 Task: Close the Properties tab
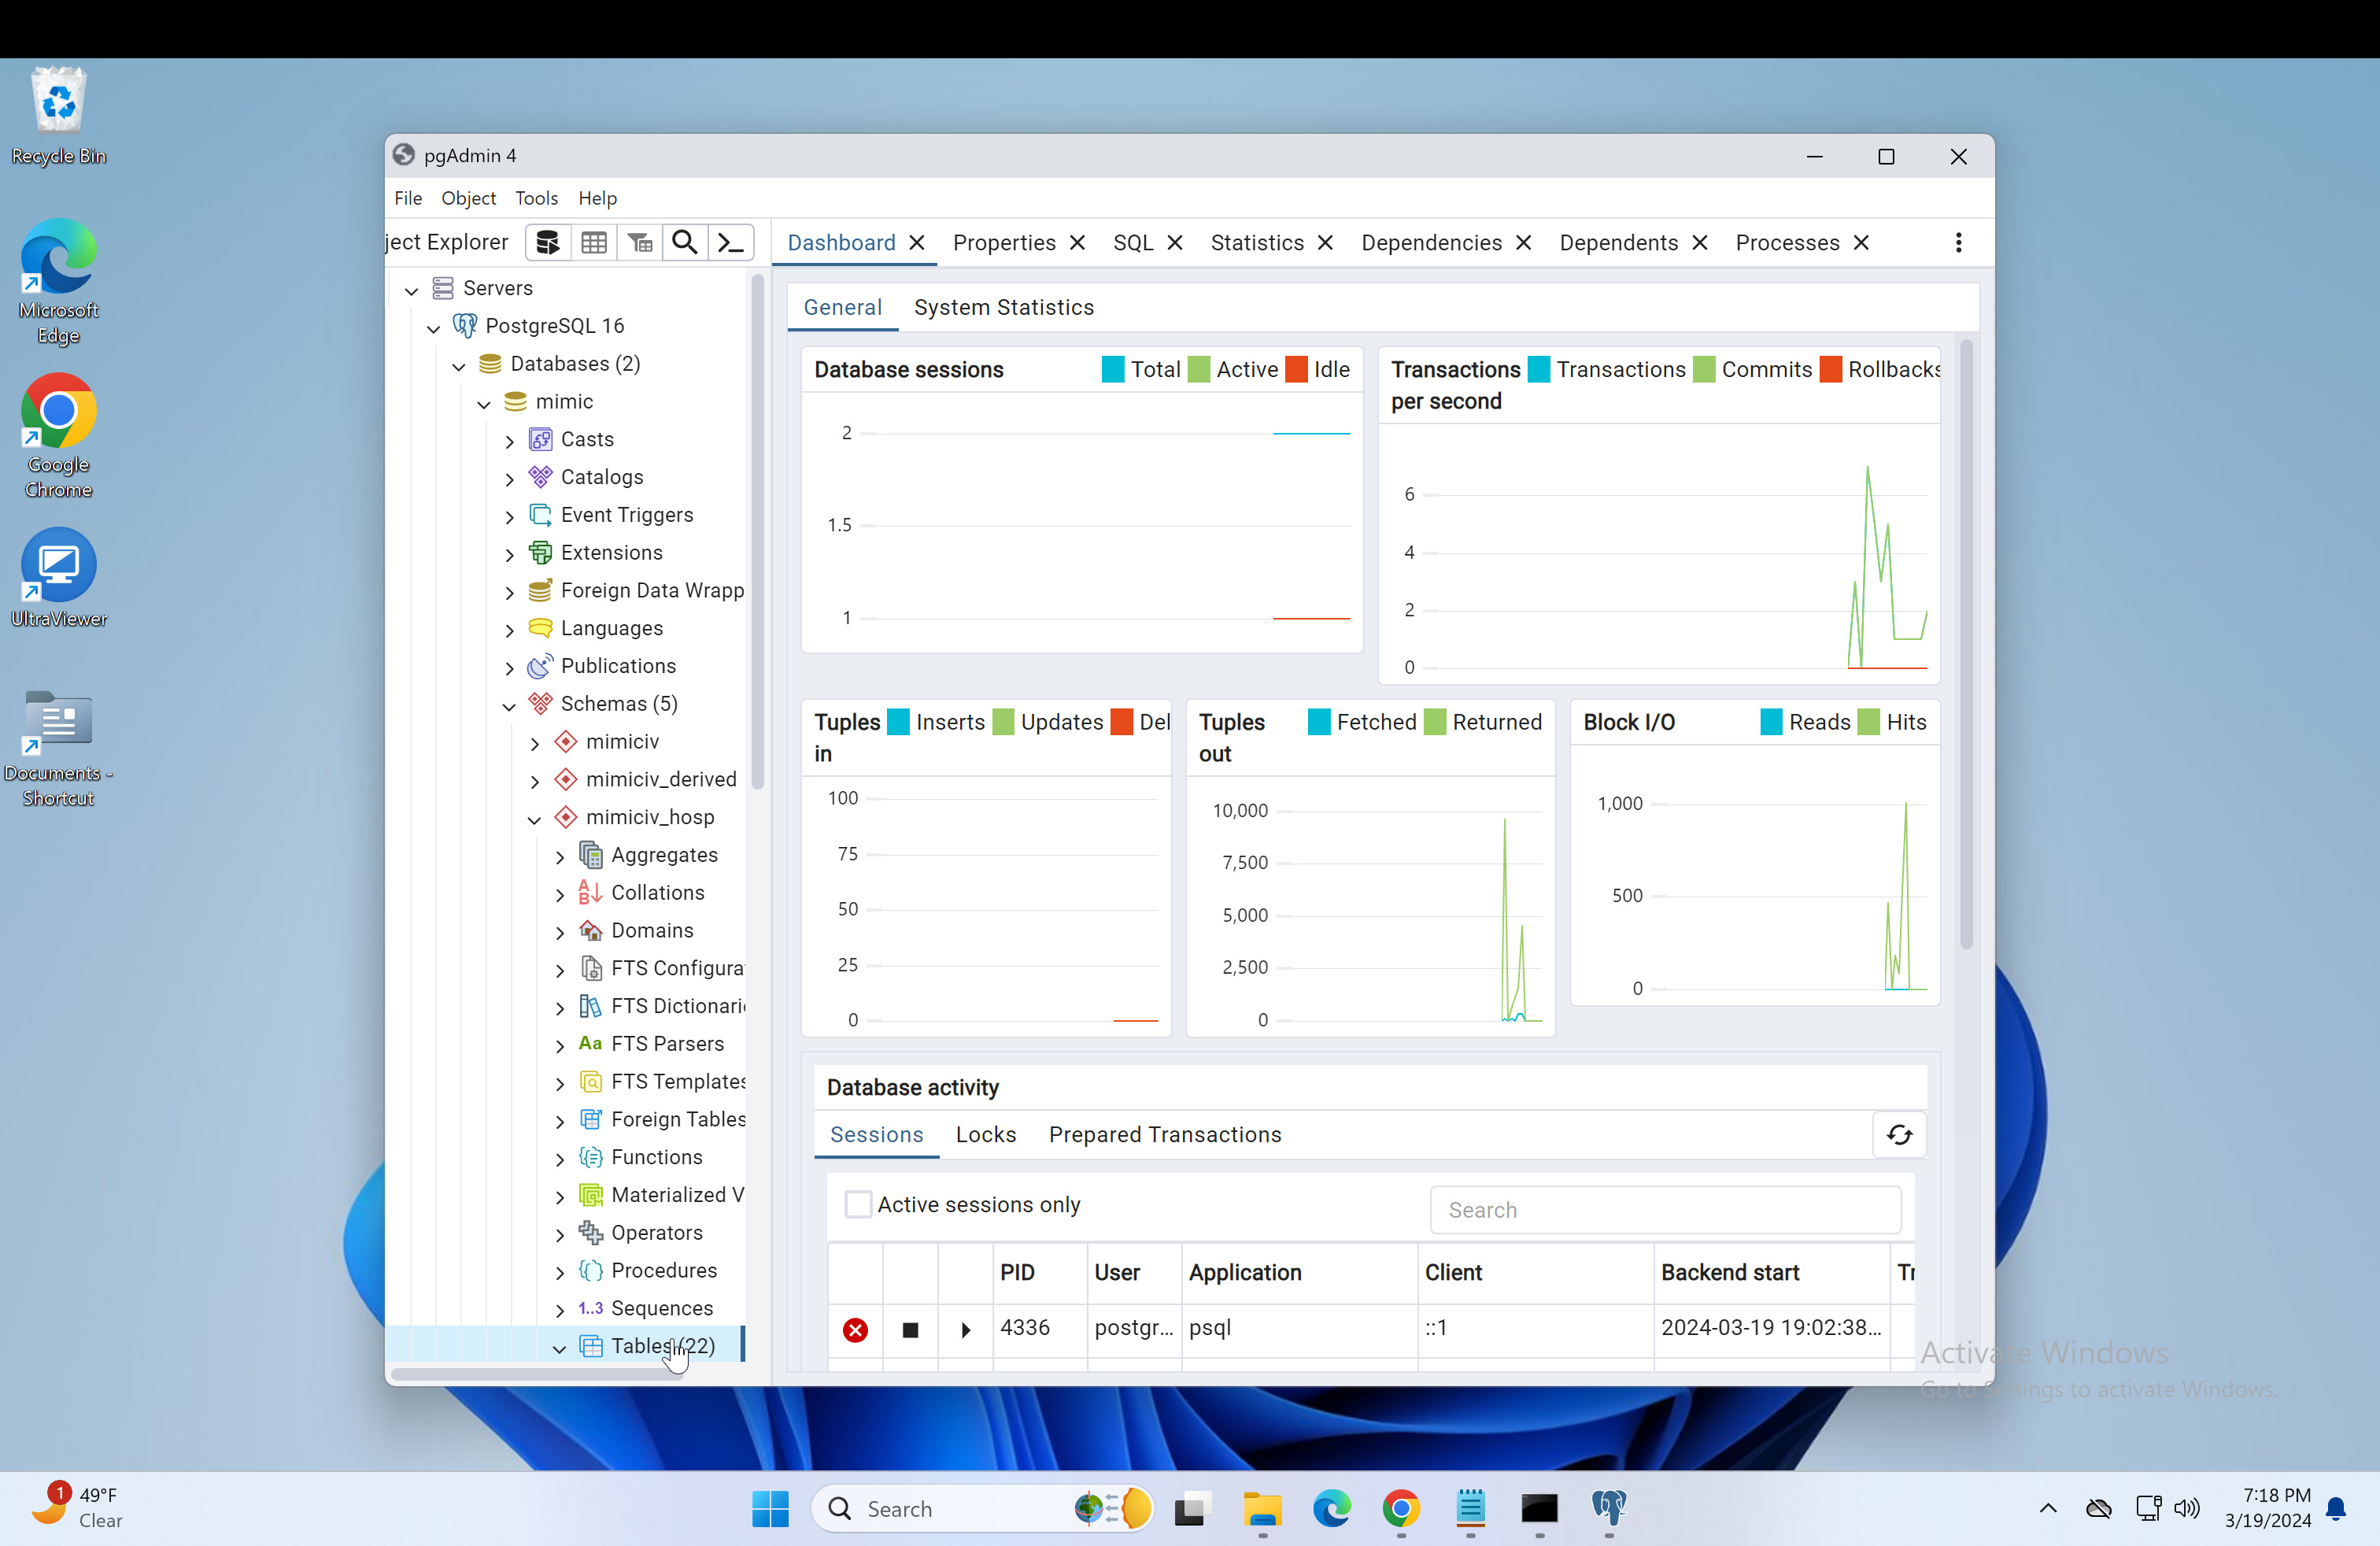1077,243
